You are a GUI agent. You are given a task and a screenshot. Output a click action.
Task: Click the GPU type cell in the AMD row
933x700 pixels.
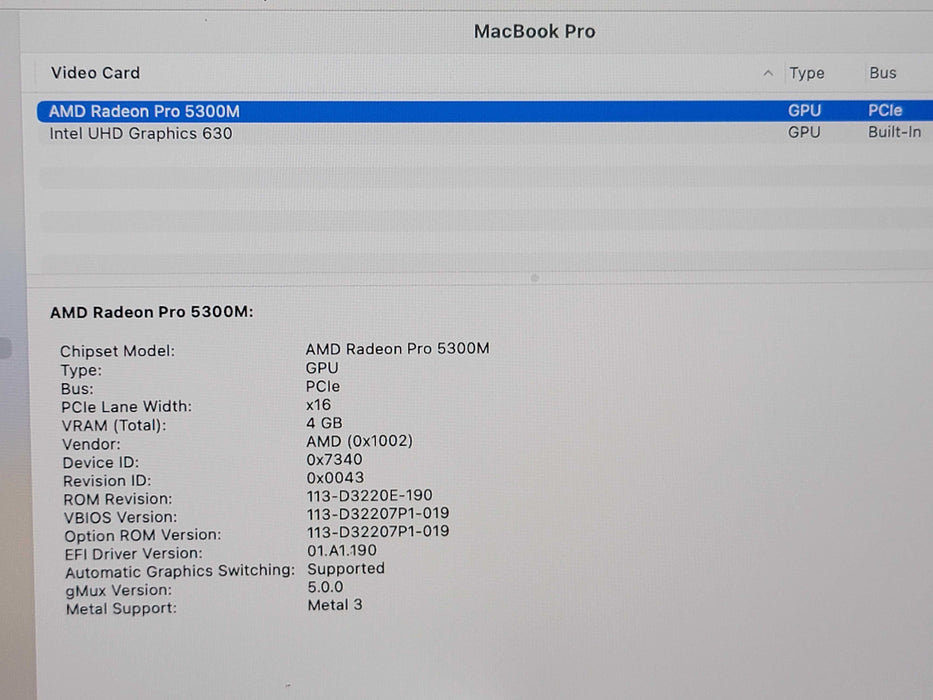click(x=805, y=110)
